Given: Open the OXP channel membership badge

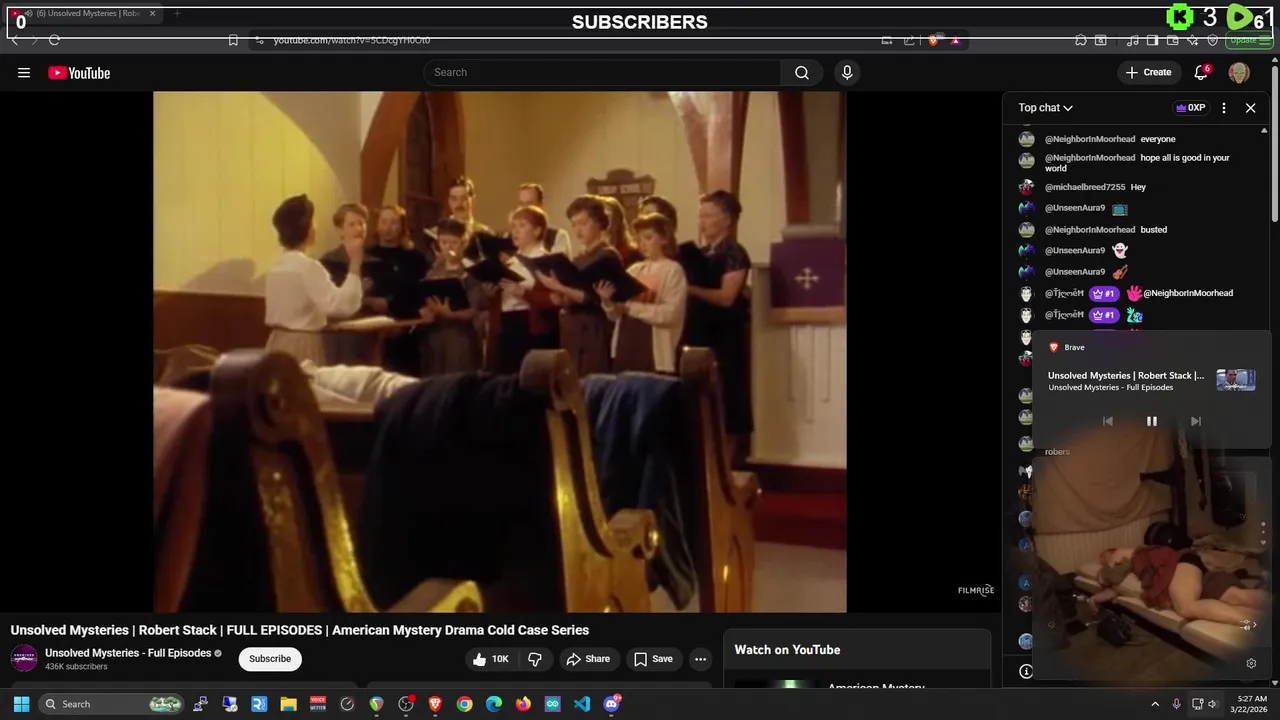Looking at the screenshot, I should [1190, 107].
